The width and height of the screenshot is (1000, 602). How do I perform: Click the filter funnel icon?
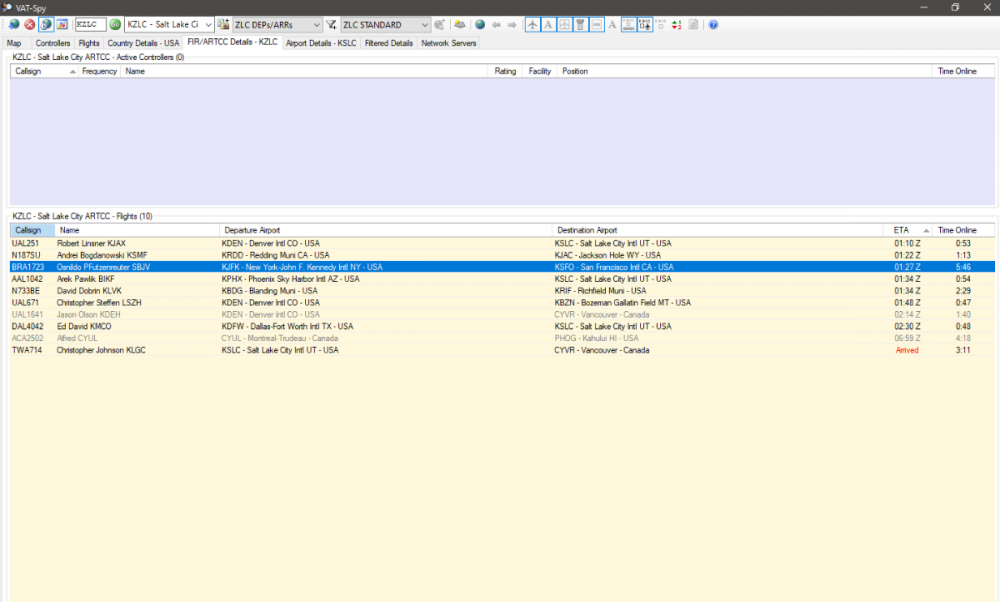pos(331,24)
